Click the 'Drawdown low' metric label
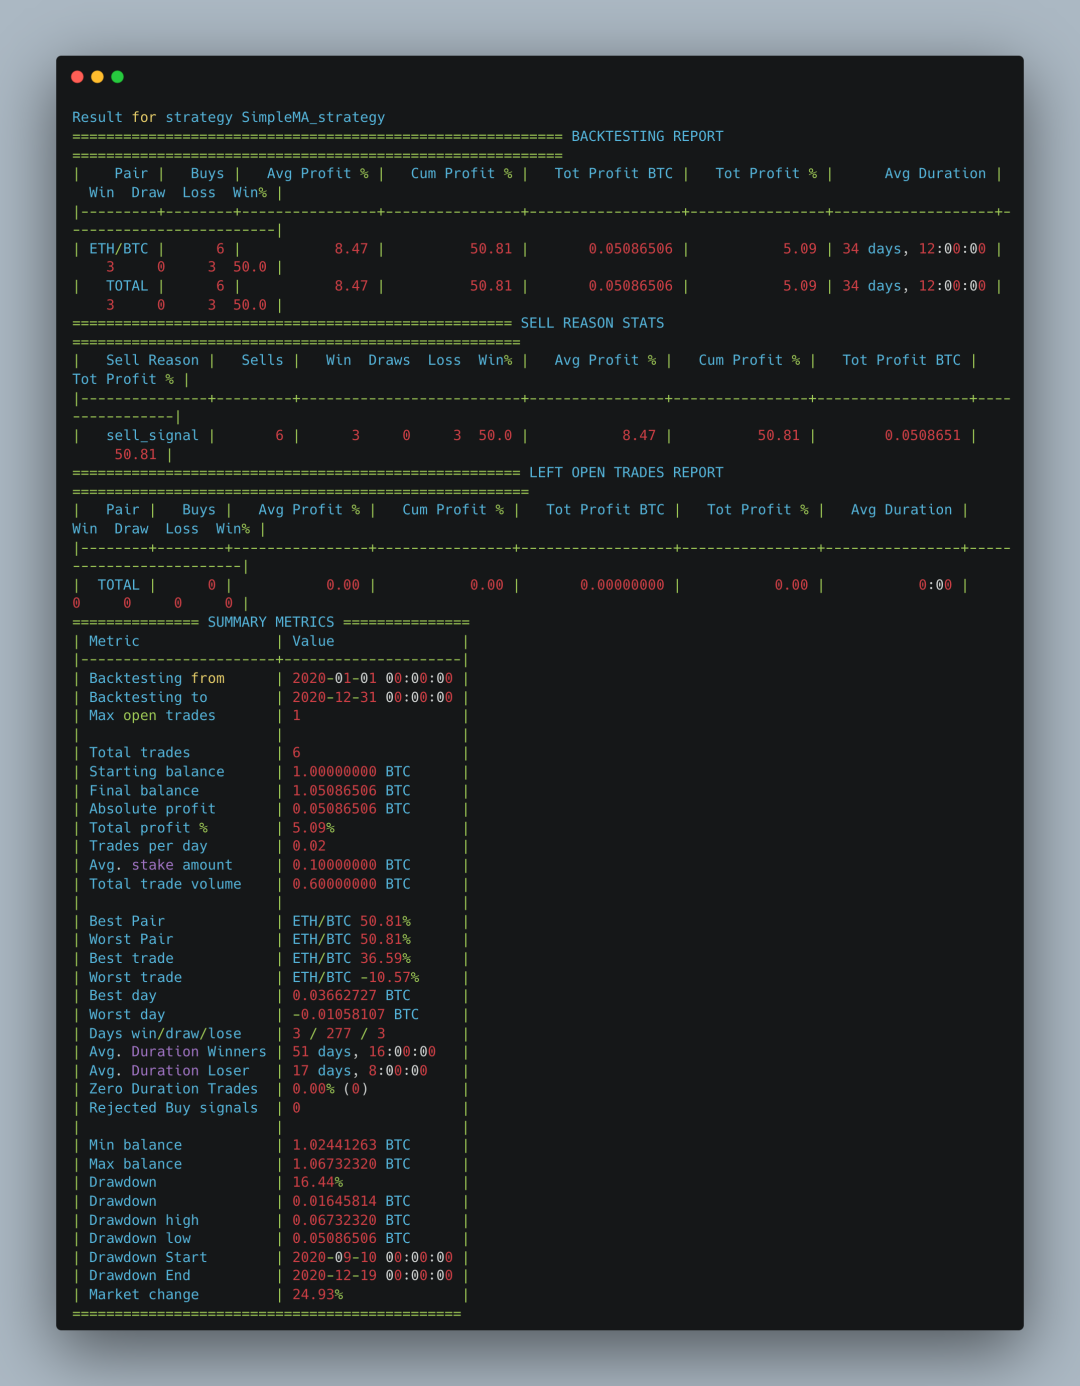The width and height of the screenshot is (1080, 1386). [x=140, y=1238]
